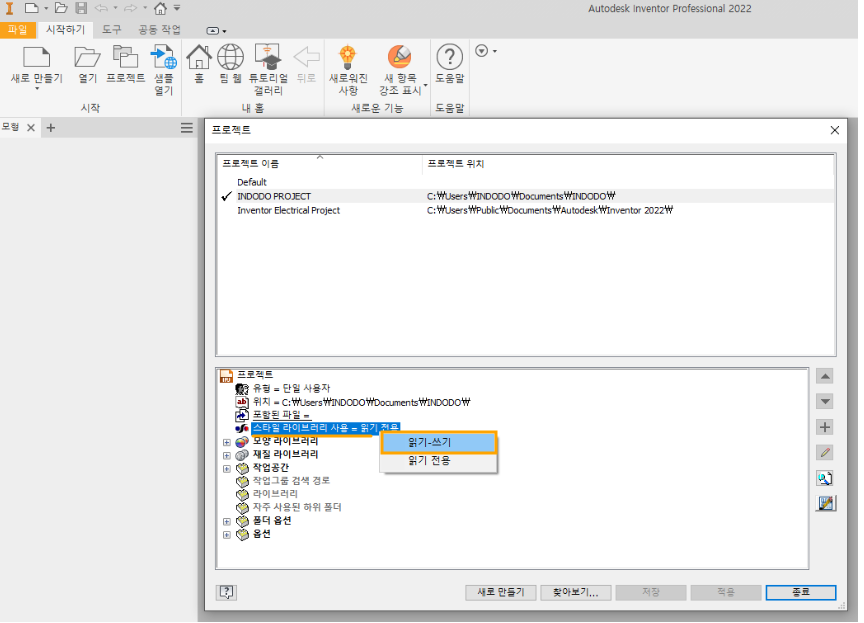The width and height of the screenshot is (864, 623).
Task: Click the Redo arrow in quick access toolbar
Action: [131, 8]
